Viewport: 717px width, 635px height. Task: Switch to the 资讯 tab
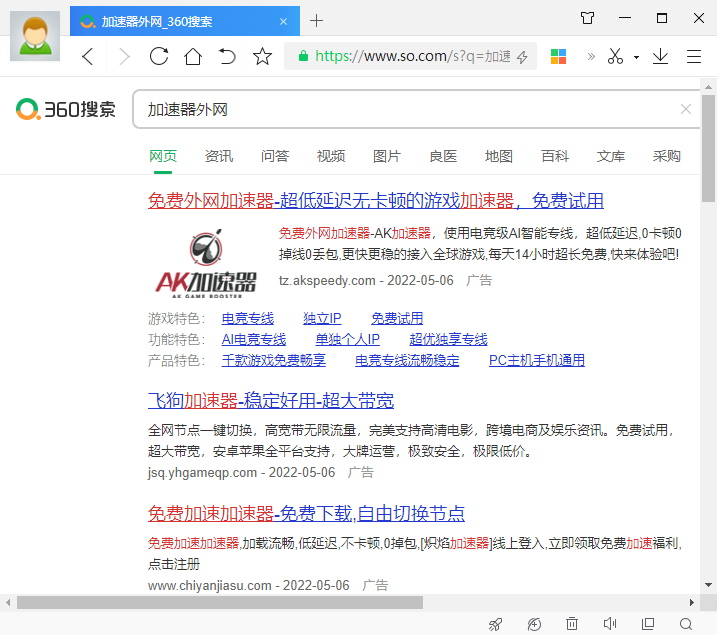pyautogui.click(x=219, y=156)
